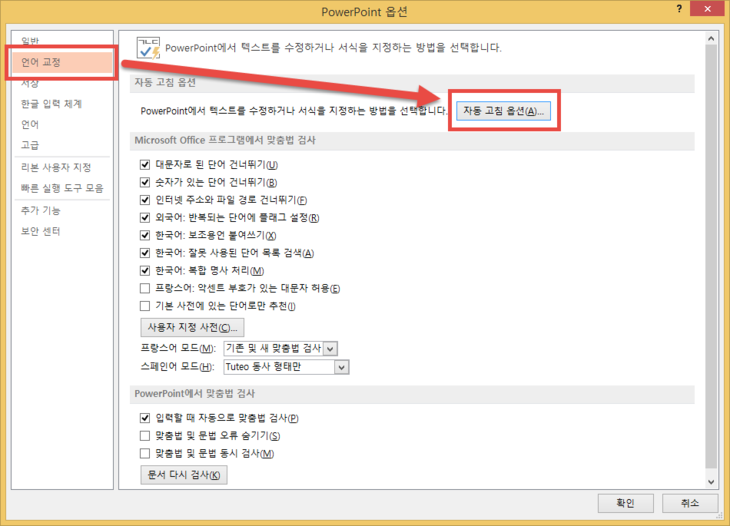730x526 pixels.
Task: Open the 저장 category
Action: [x=30, y=83]
